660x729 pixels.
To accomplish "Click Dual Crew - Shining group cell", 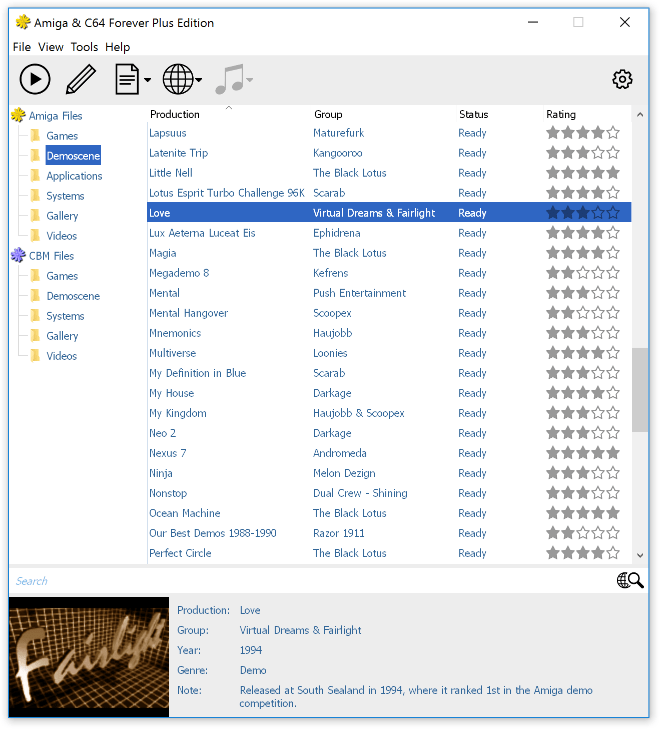I will pos(360,493).
